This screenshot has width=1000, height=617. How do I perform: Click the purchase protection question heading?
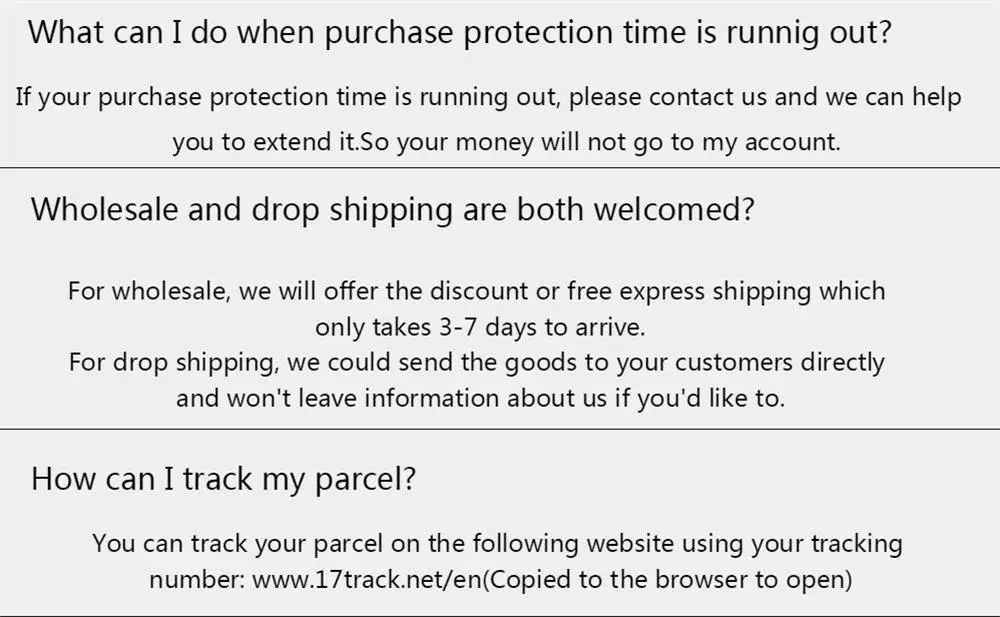pyautogui.click(x=459, y=32)
